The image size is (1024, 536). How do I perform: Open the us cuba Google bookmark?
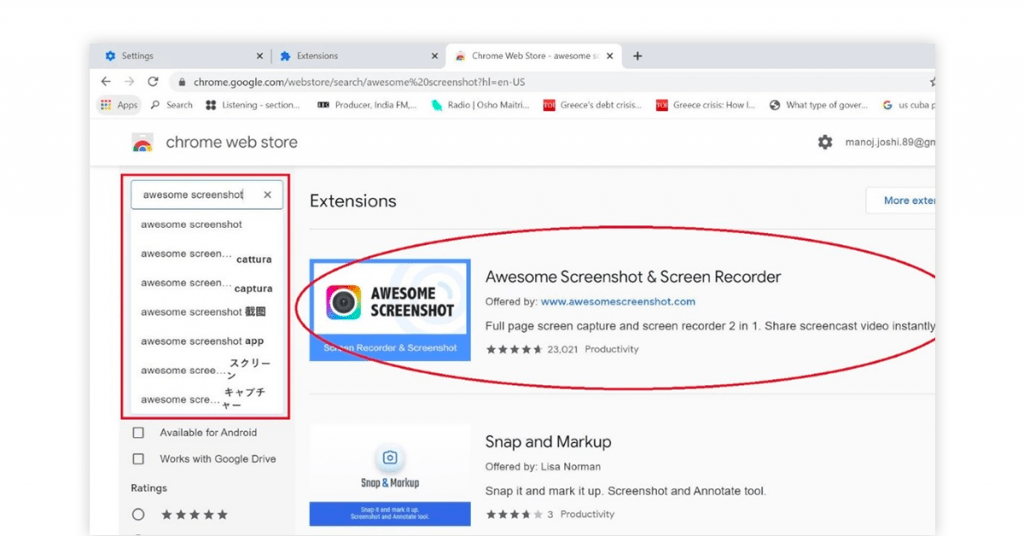click(908, 105)
